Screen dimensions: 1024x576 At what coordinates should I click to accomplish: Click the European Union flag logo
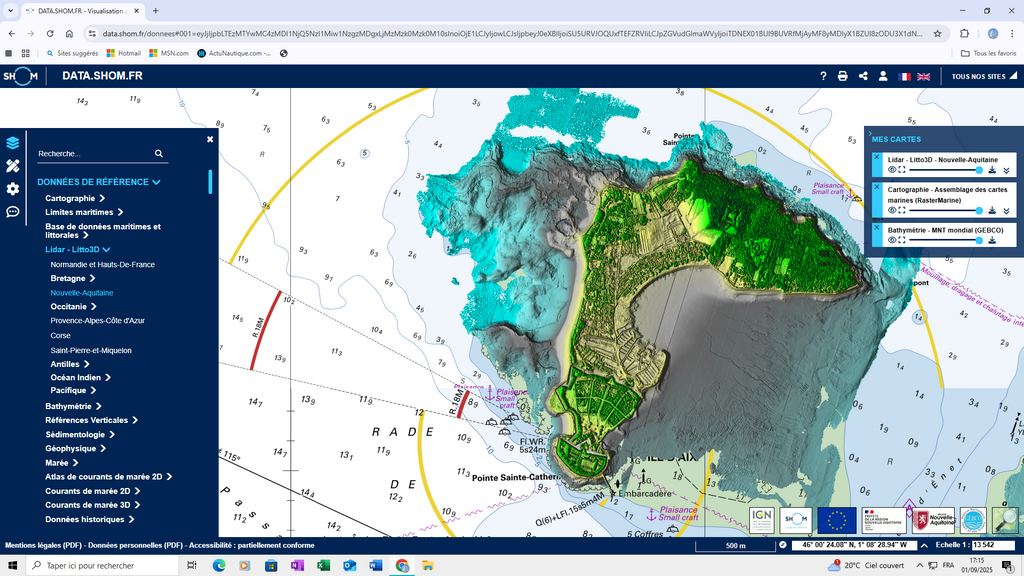837,520
